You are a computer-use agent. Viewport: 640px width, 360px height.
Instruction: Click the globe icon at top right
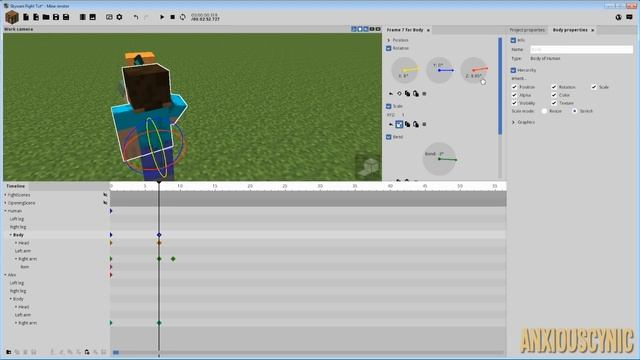coord(618,17)
